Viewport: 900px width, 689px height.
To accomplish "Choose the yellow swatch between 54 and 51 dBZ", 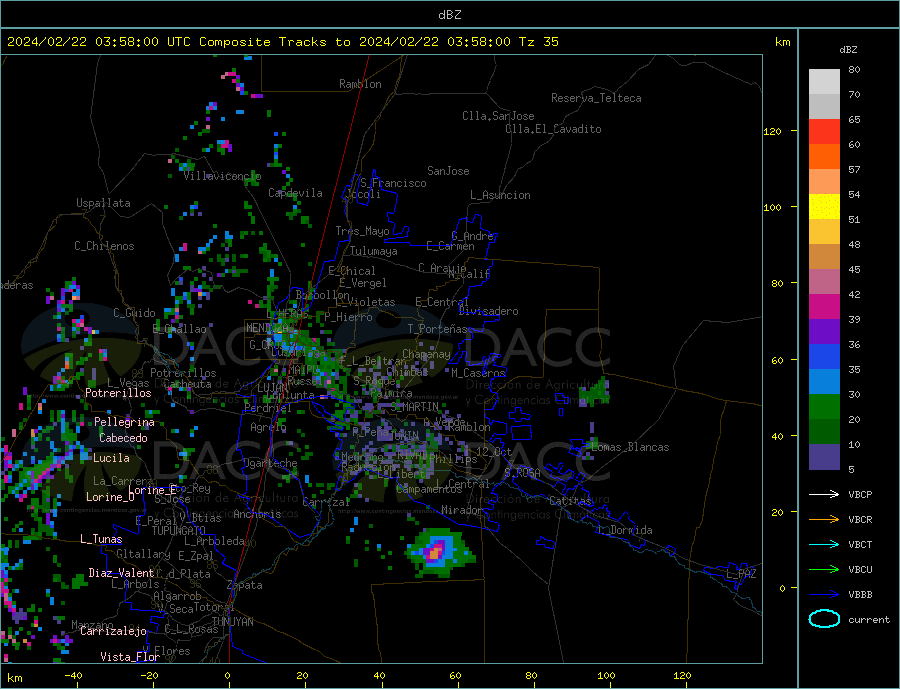I will tap(824, 207).
